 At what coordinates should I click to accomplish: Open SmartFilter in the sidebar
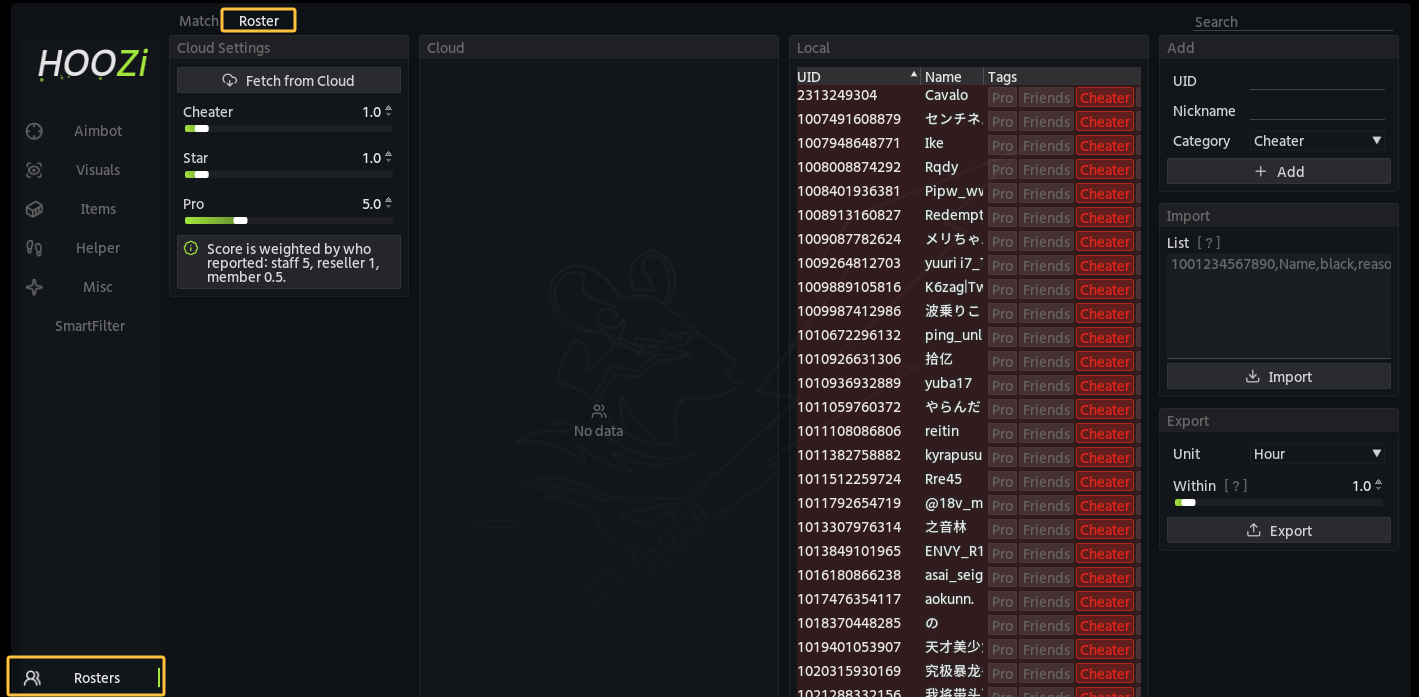[90, 326]
